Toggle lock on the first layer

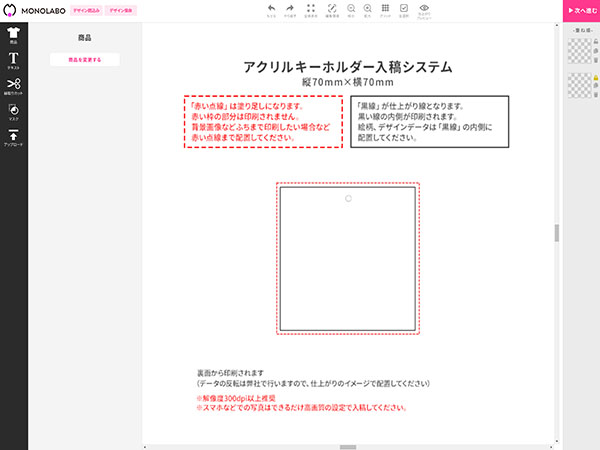(x=596, y=41)
